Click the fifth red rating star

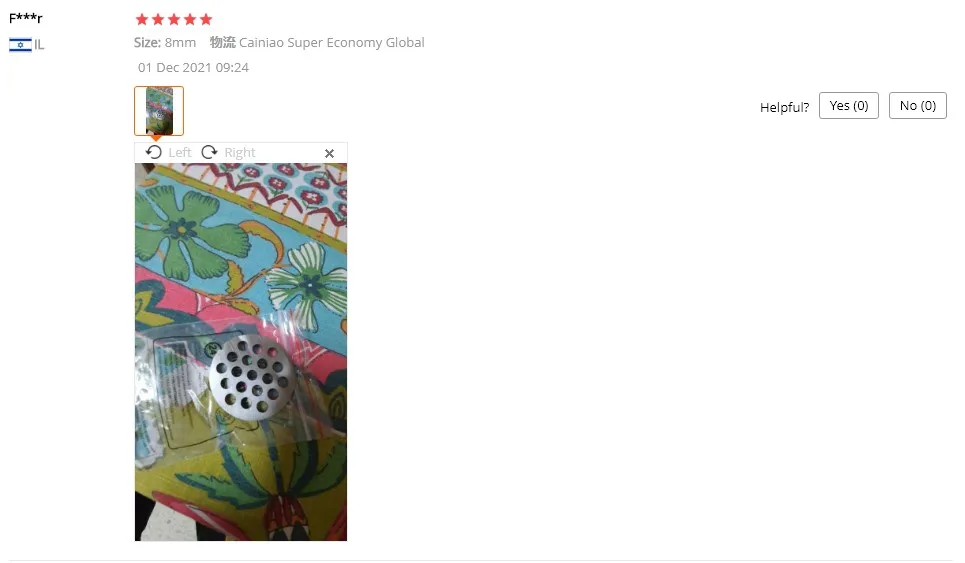(x=206, y=19)
